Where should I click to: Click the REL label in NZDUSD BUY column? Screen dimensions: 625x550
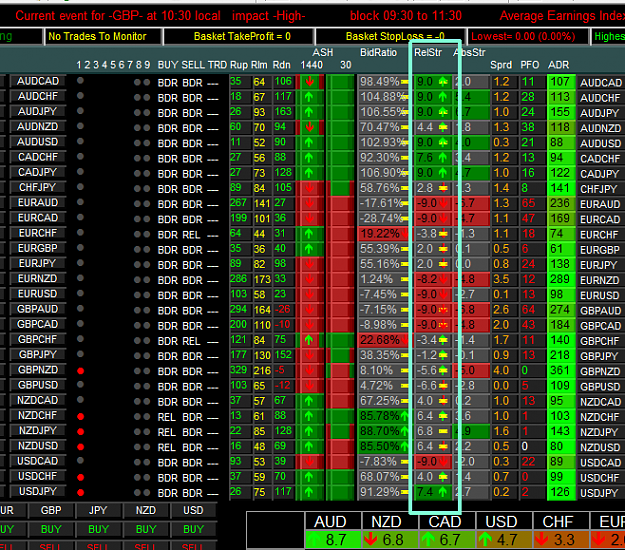(167, 448)
